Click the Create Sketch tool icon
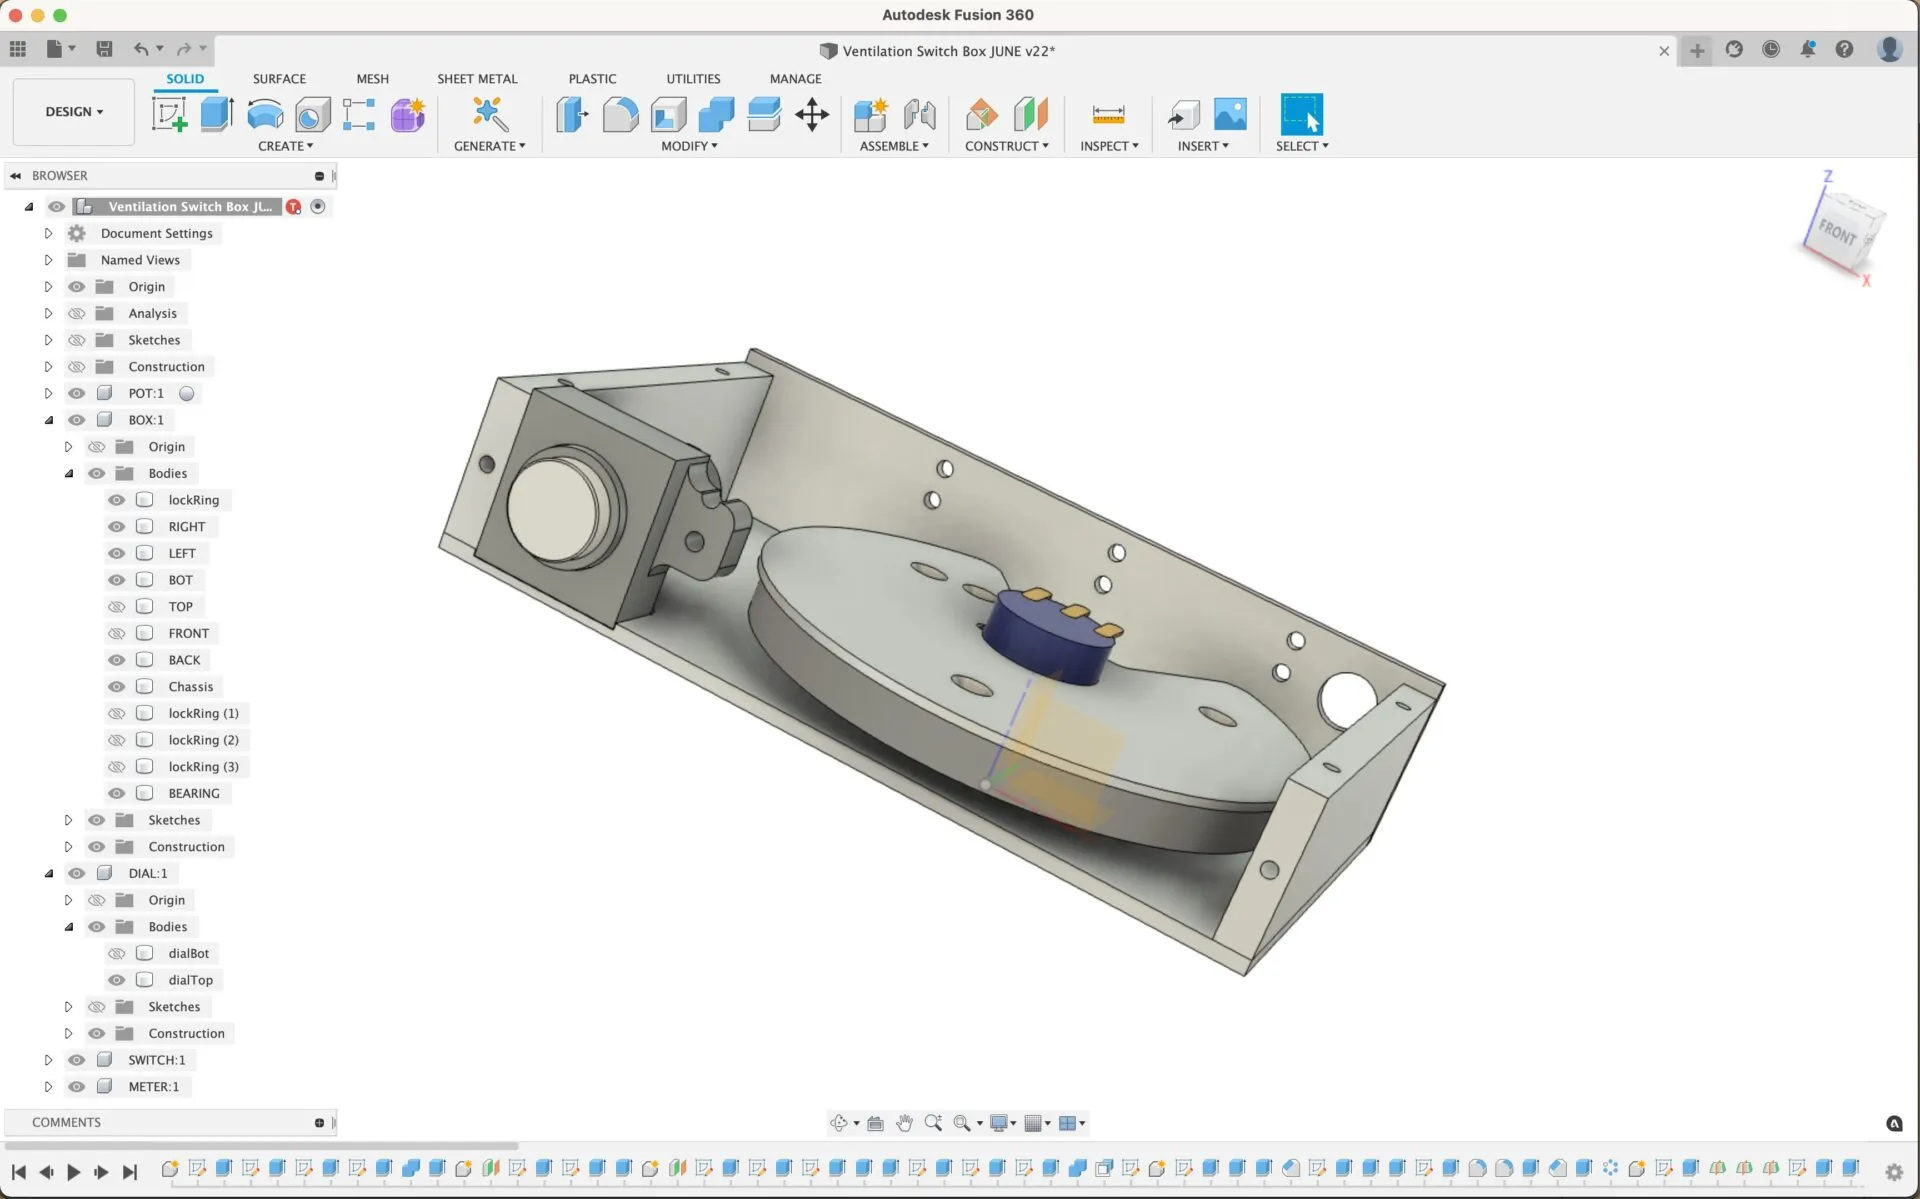Viewport: 1920px width, 1199px height. coord(169,114)
